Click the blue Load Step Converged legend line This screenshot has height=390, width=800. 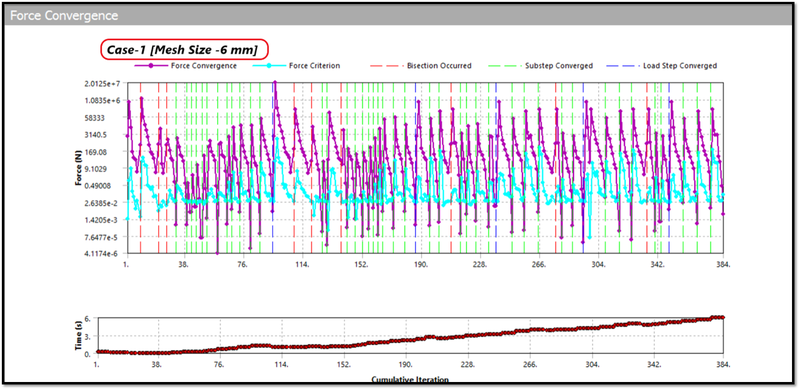point(623,66)
